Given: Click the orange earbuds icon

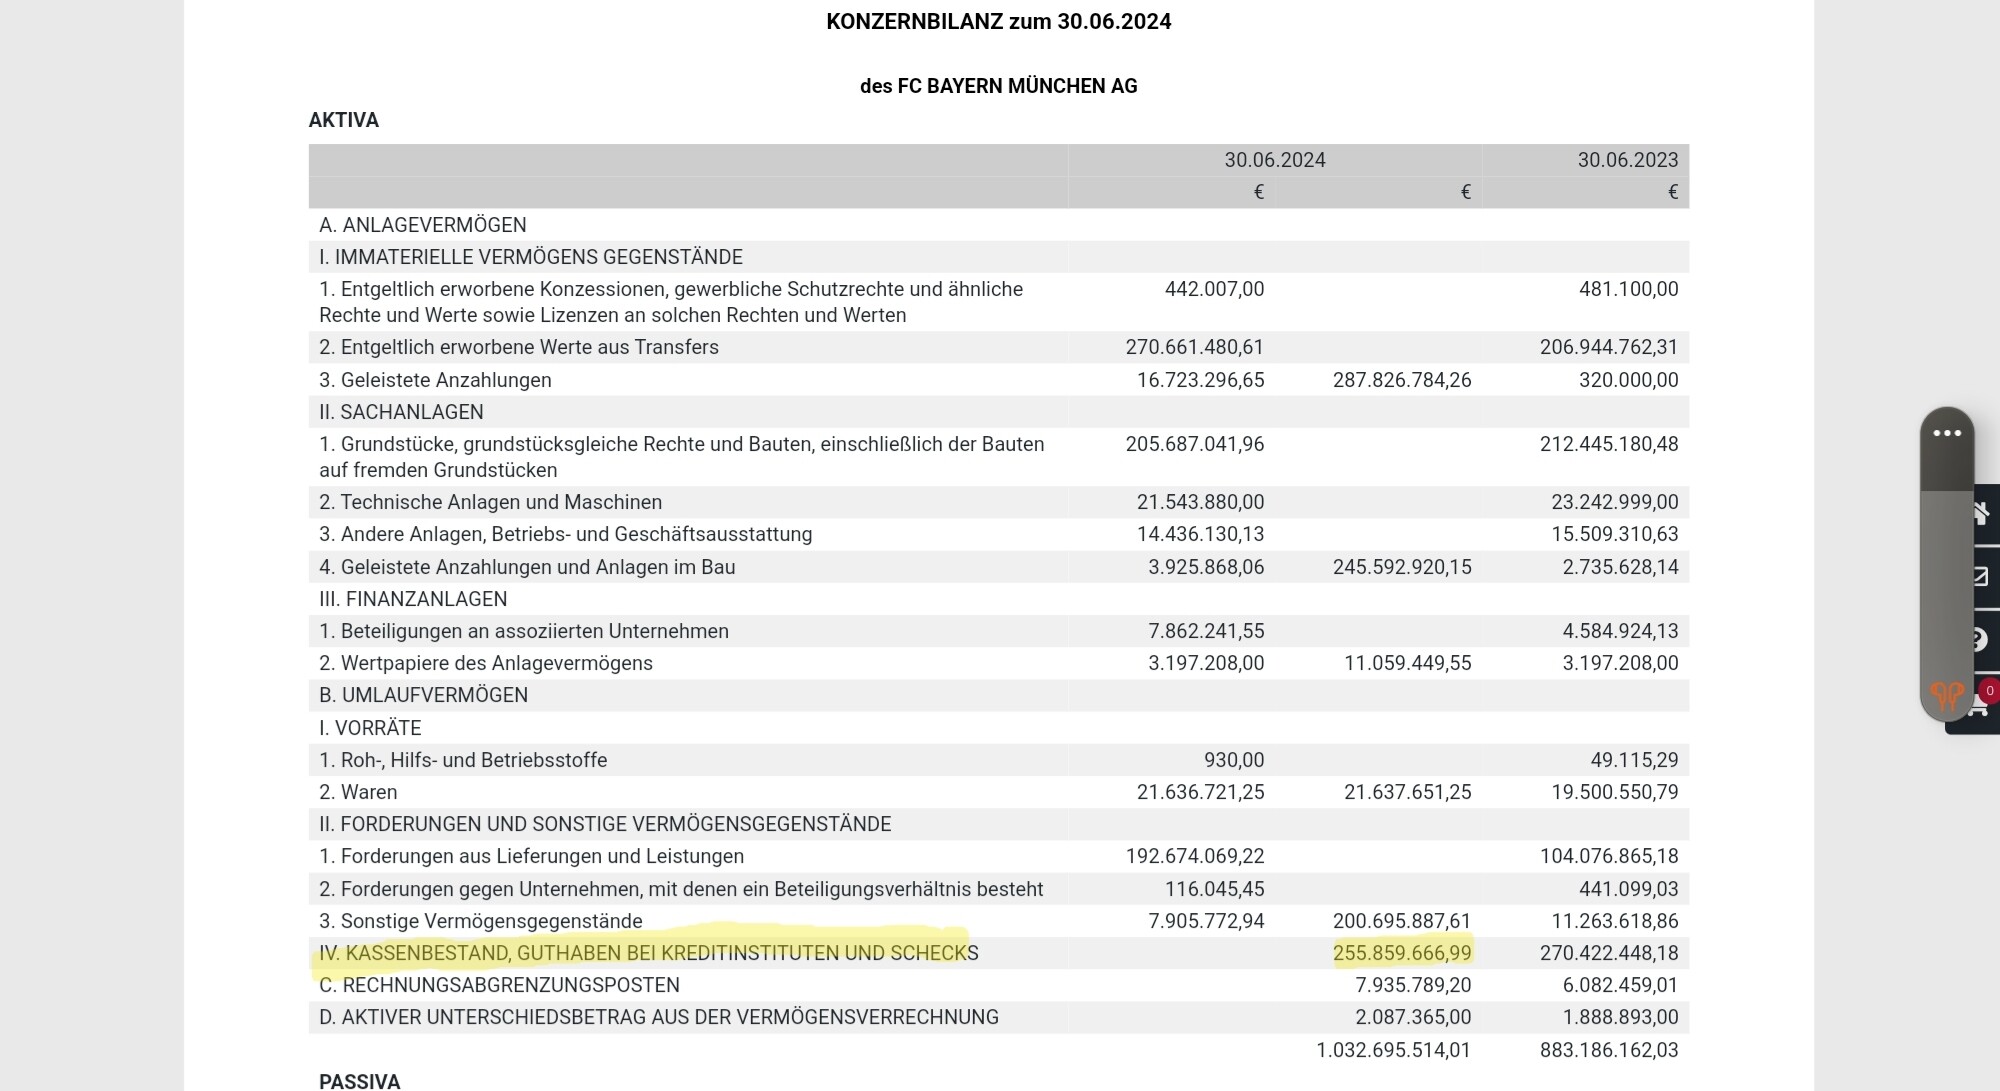Looking at the screenshot, I should 1947,696.
